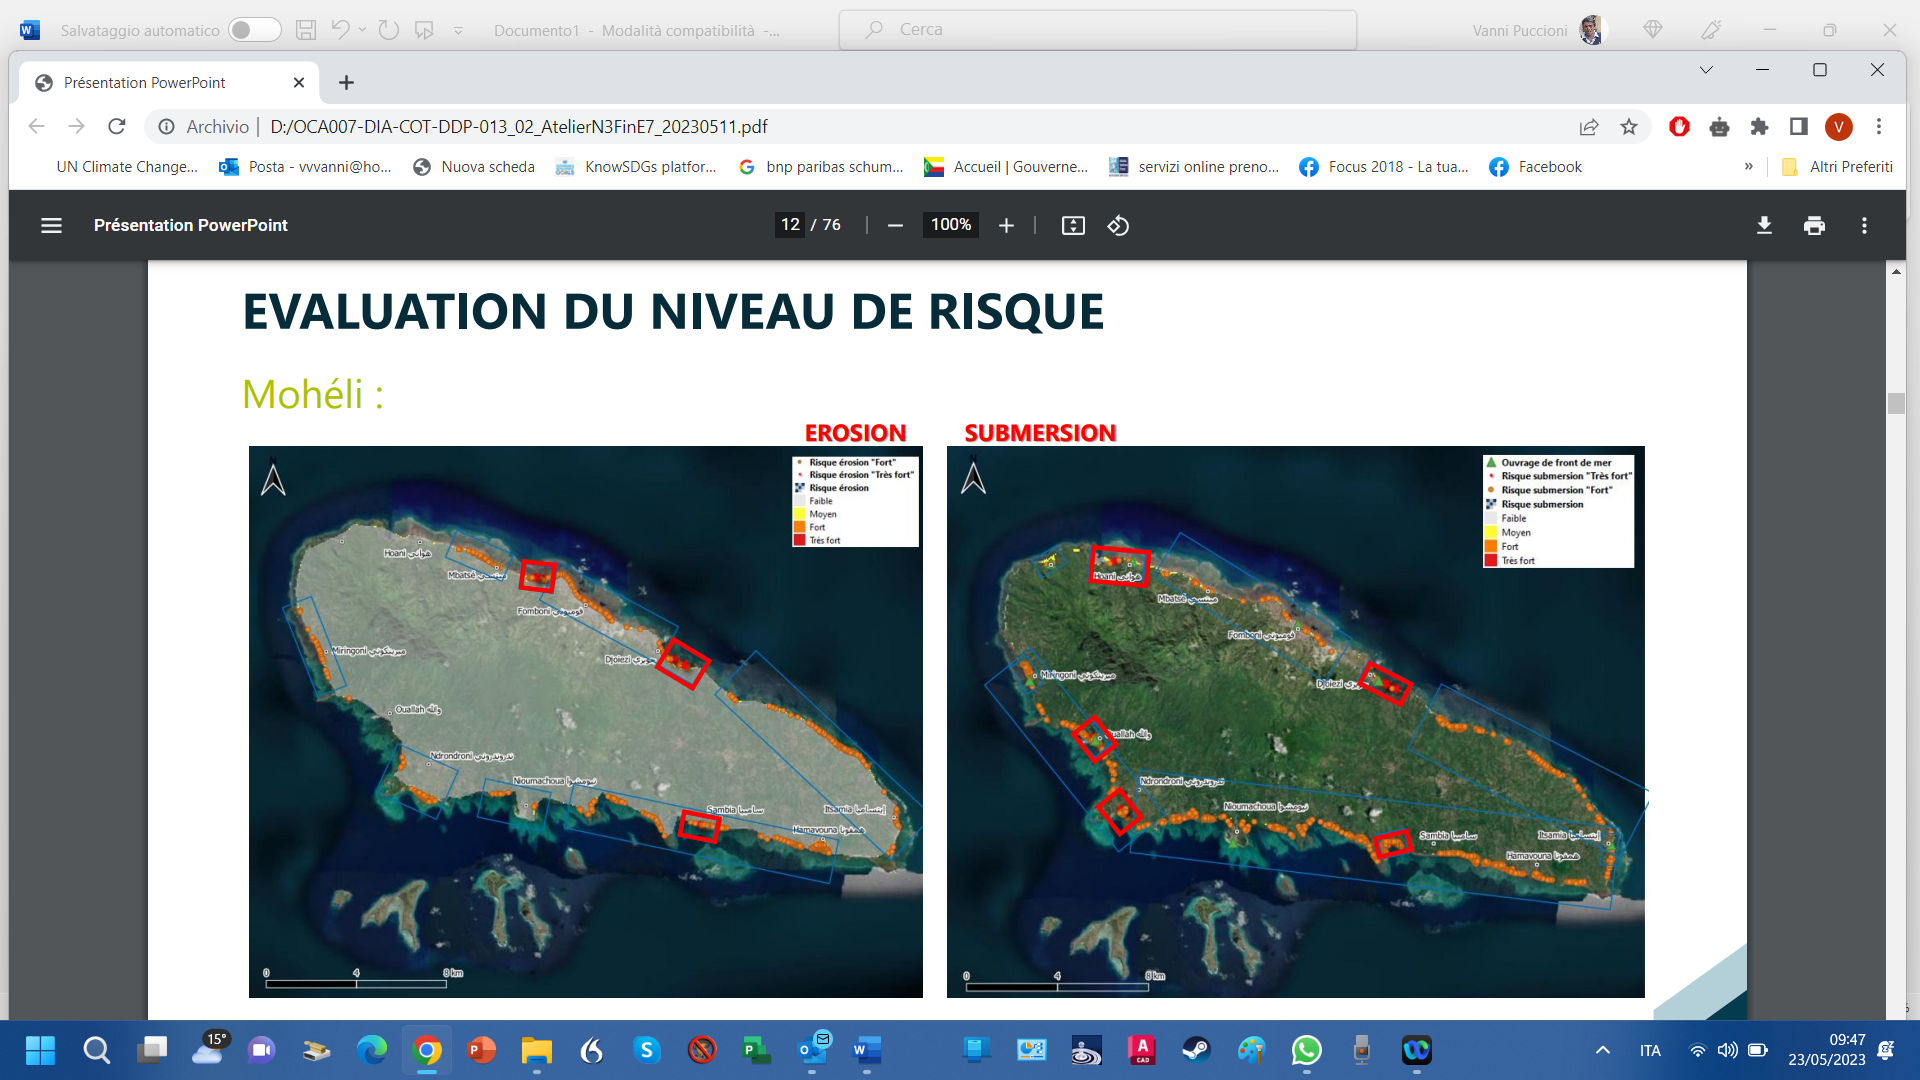Click PDF page number field 12
Screen dimensions: 1920x1080
(x=791, y=225)
